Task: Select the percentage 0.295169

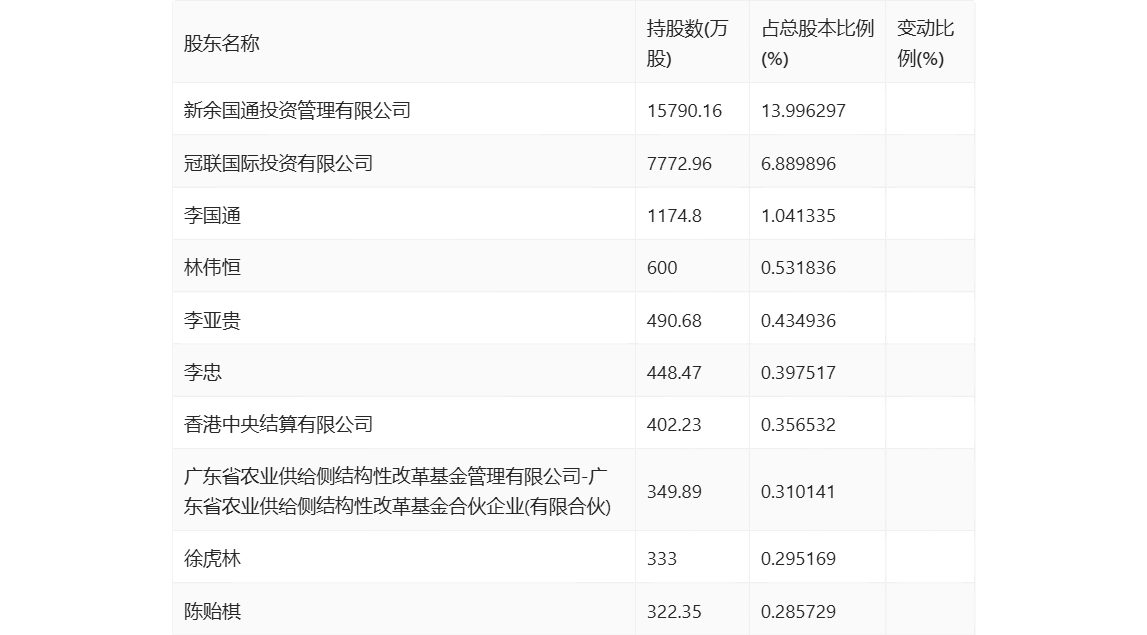Action: pos(798,559)
